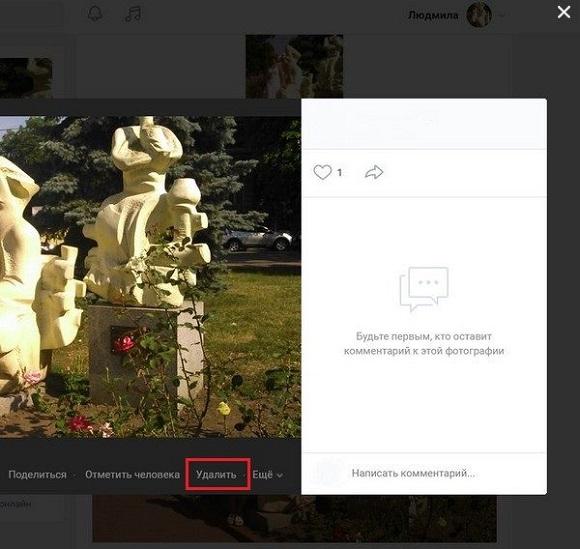Viewport: 580px width, 549px height.
Task: Close the photo viewer with X
Action: [x=564, y=12]
